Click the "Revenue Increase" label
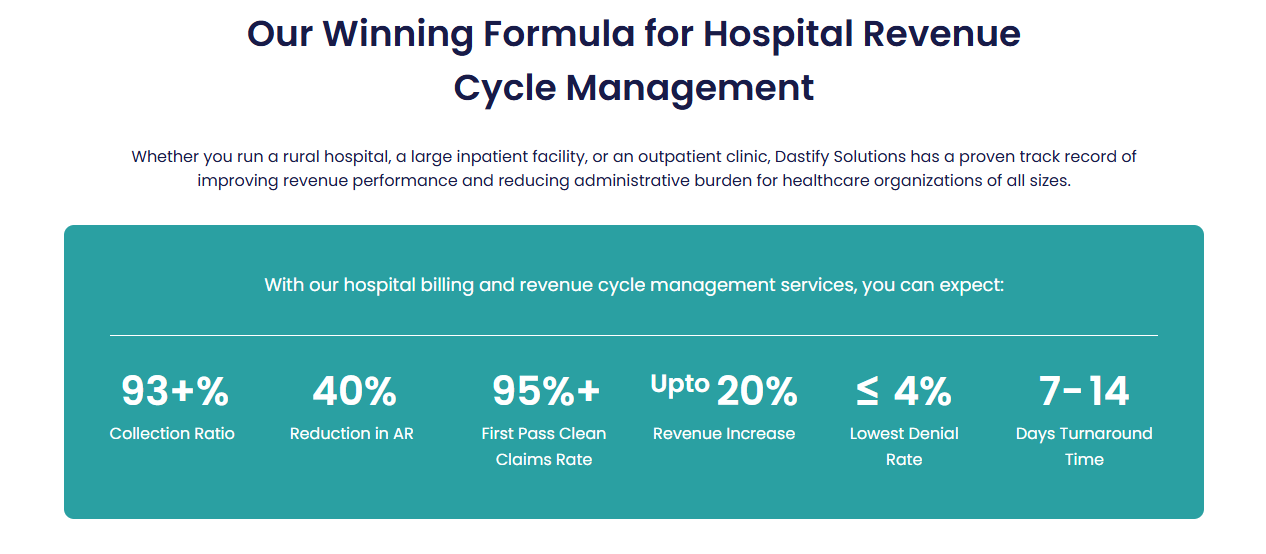Screen dimensions: 1266x554 point(724,434)
